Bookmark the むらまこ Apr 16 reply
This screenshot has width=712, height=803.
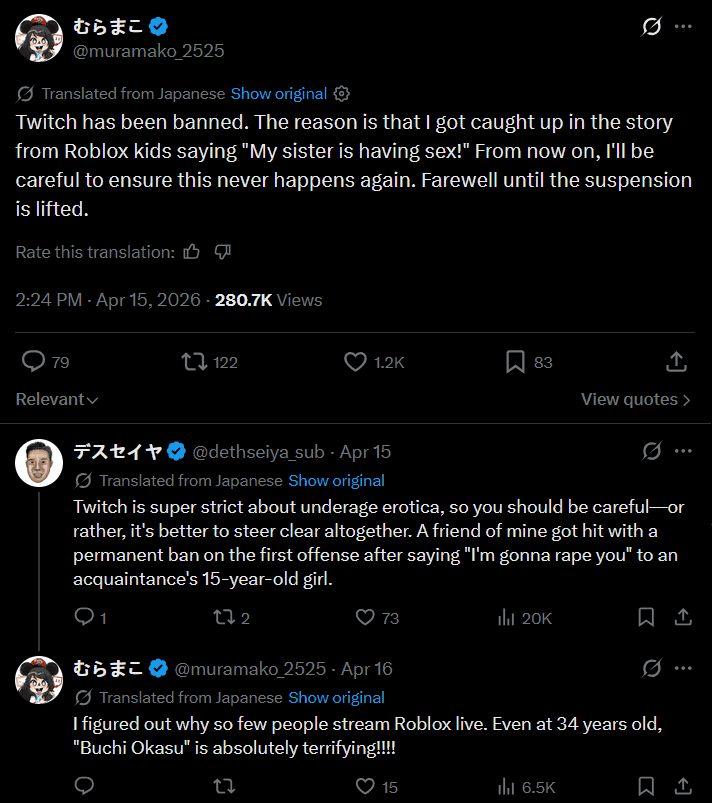tap(647, 787)
